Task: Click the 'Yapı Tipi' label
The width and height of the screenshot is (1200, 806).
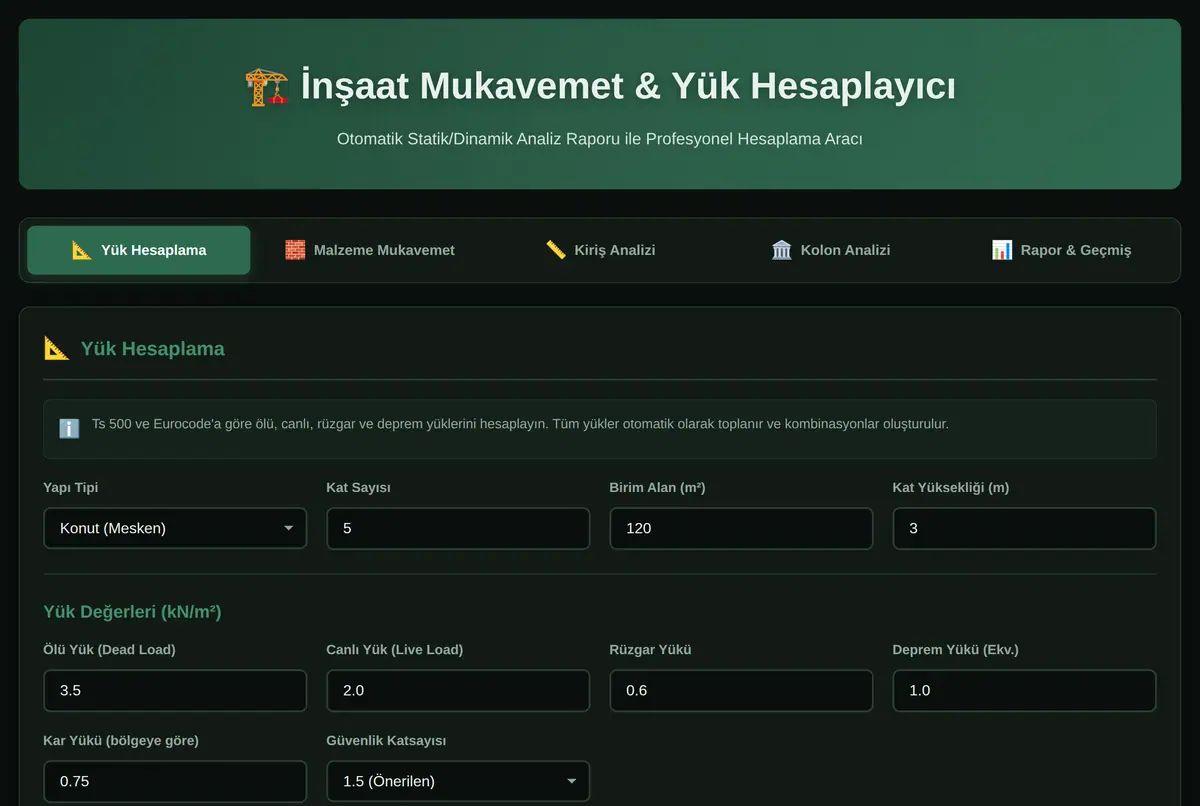Action: pyautogui.click(x=71, y=488)
